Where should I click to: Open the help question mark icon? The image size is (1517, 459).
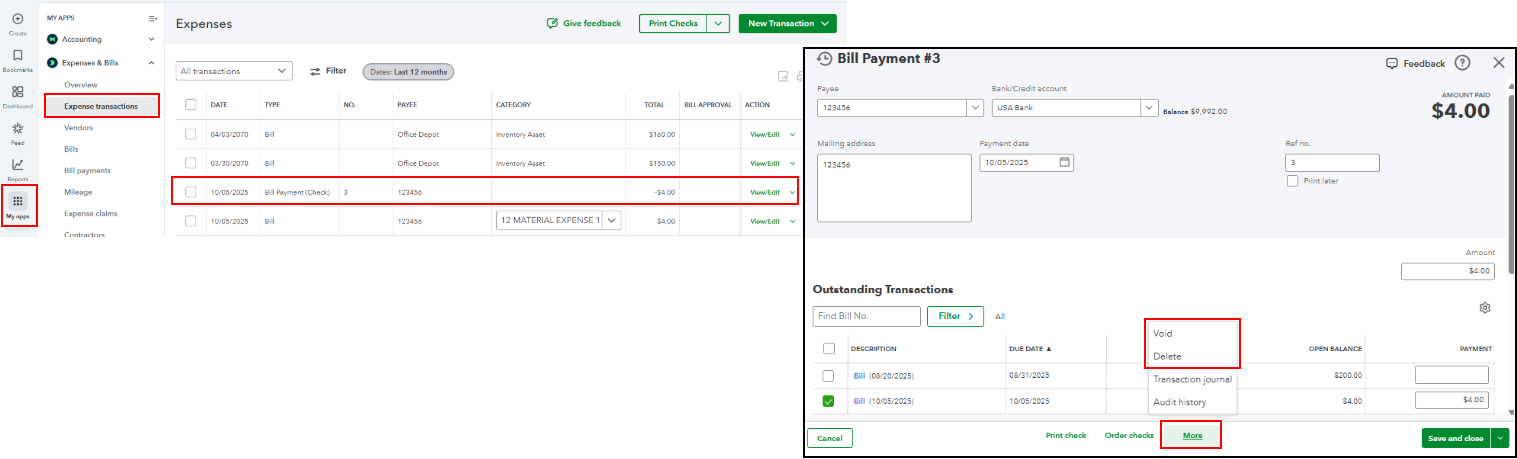(1462, 63)
